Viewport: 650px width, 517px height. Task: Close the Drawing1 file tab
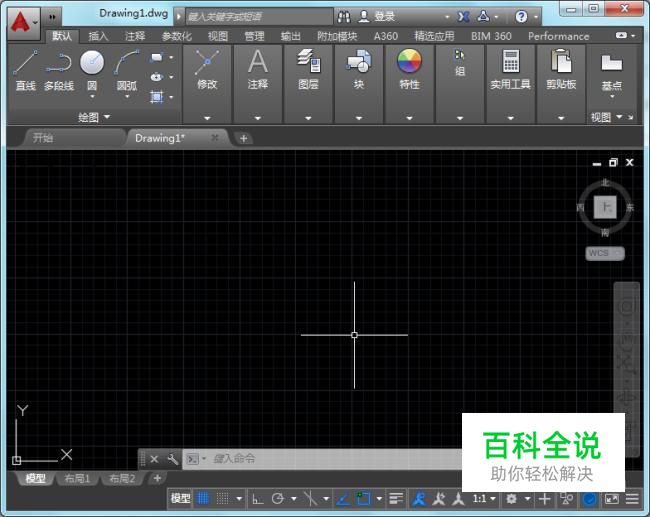[x=215, y=138]
